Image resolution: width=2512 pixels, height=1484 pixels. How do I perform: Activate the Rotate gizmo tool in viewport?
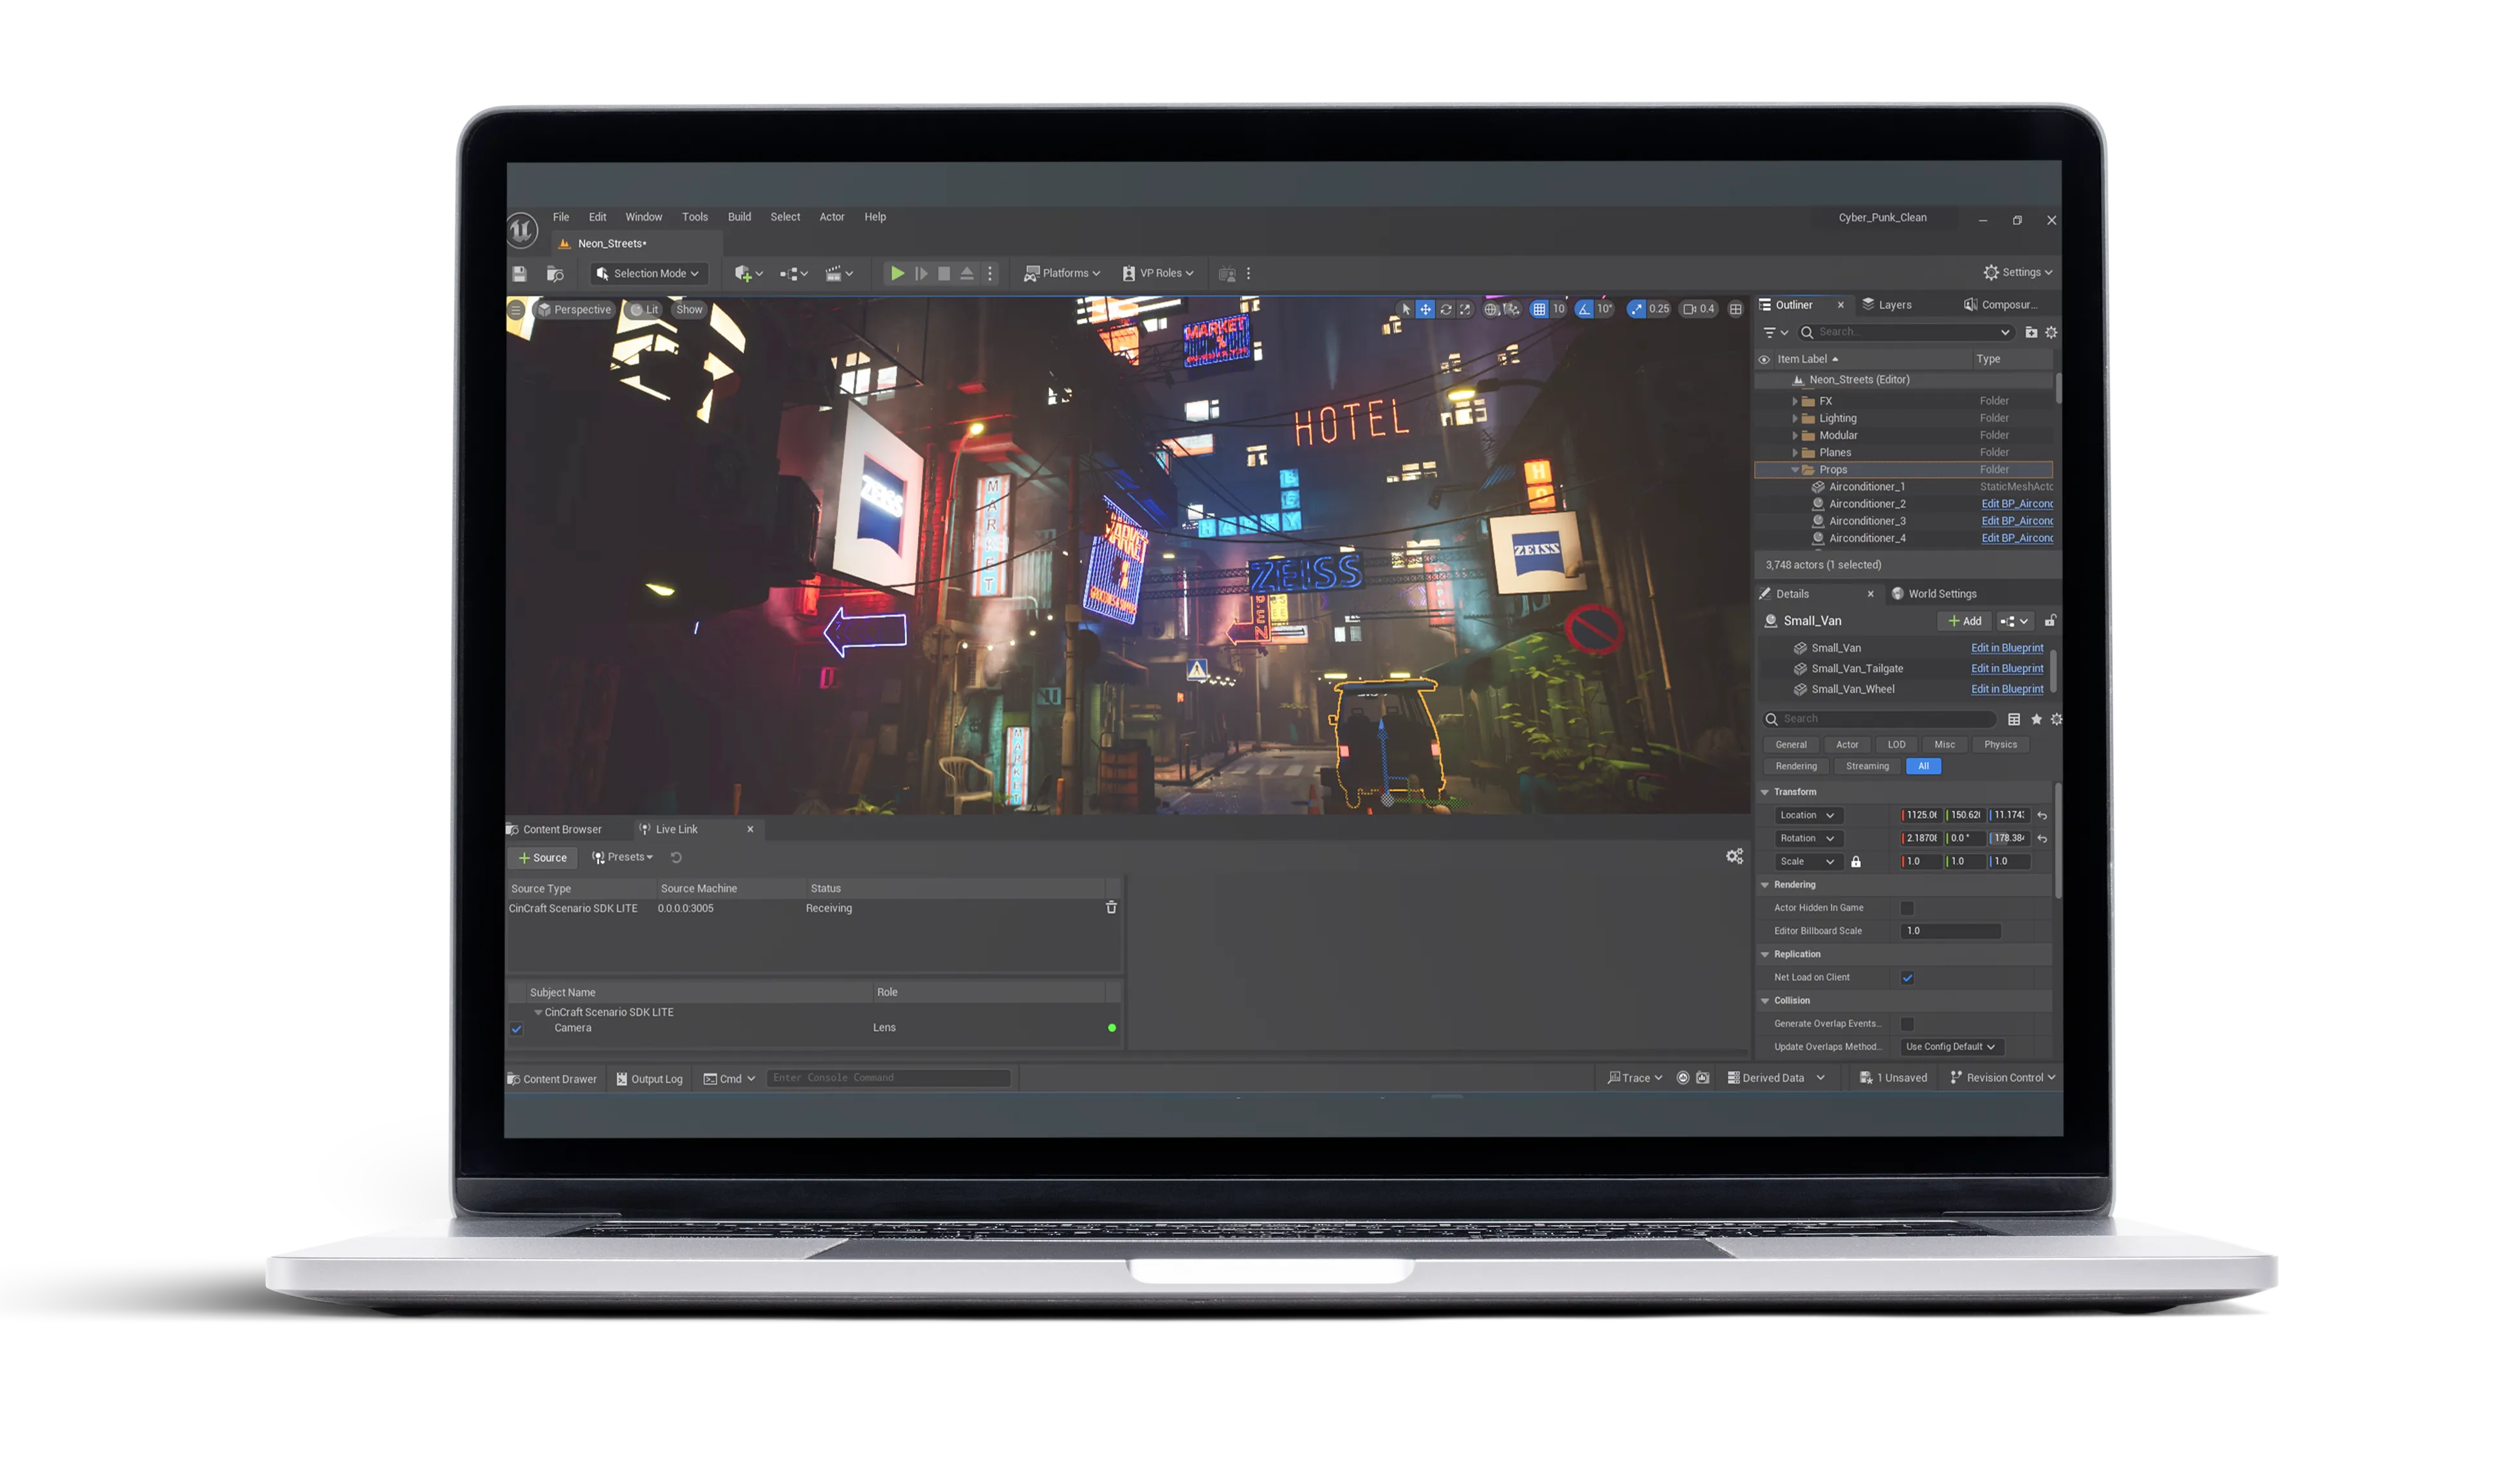point(1445,309)
